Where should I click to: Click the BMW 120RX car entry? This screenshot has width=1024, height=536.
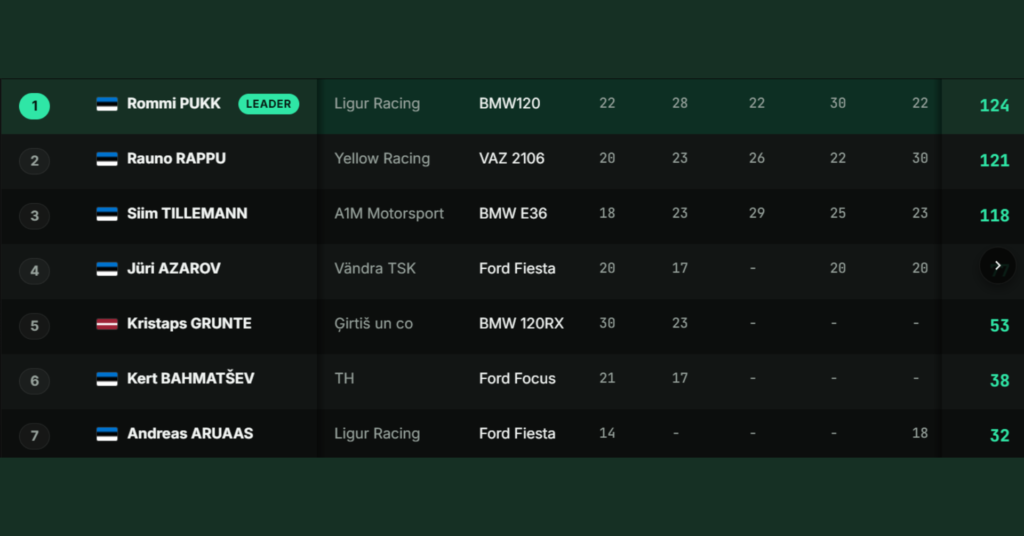[x=521, y=324]
